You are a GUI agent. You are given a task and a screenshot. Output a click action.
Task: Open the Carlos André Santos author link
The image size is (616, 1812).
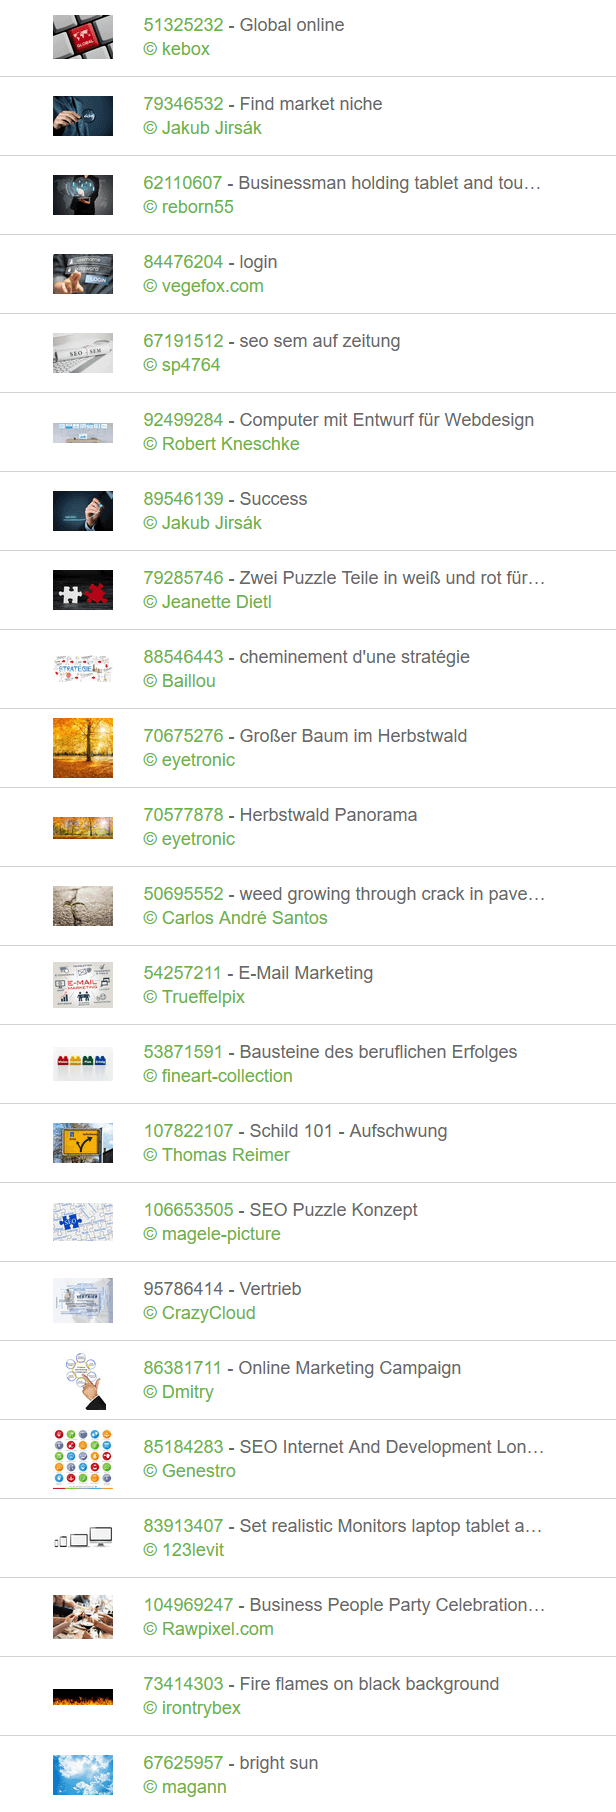click(236, 918)
